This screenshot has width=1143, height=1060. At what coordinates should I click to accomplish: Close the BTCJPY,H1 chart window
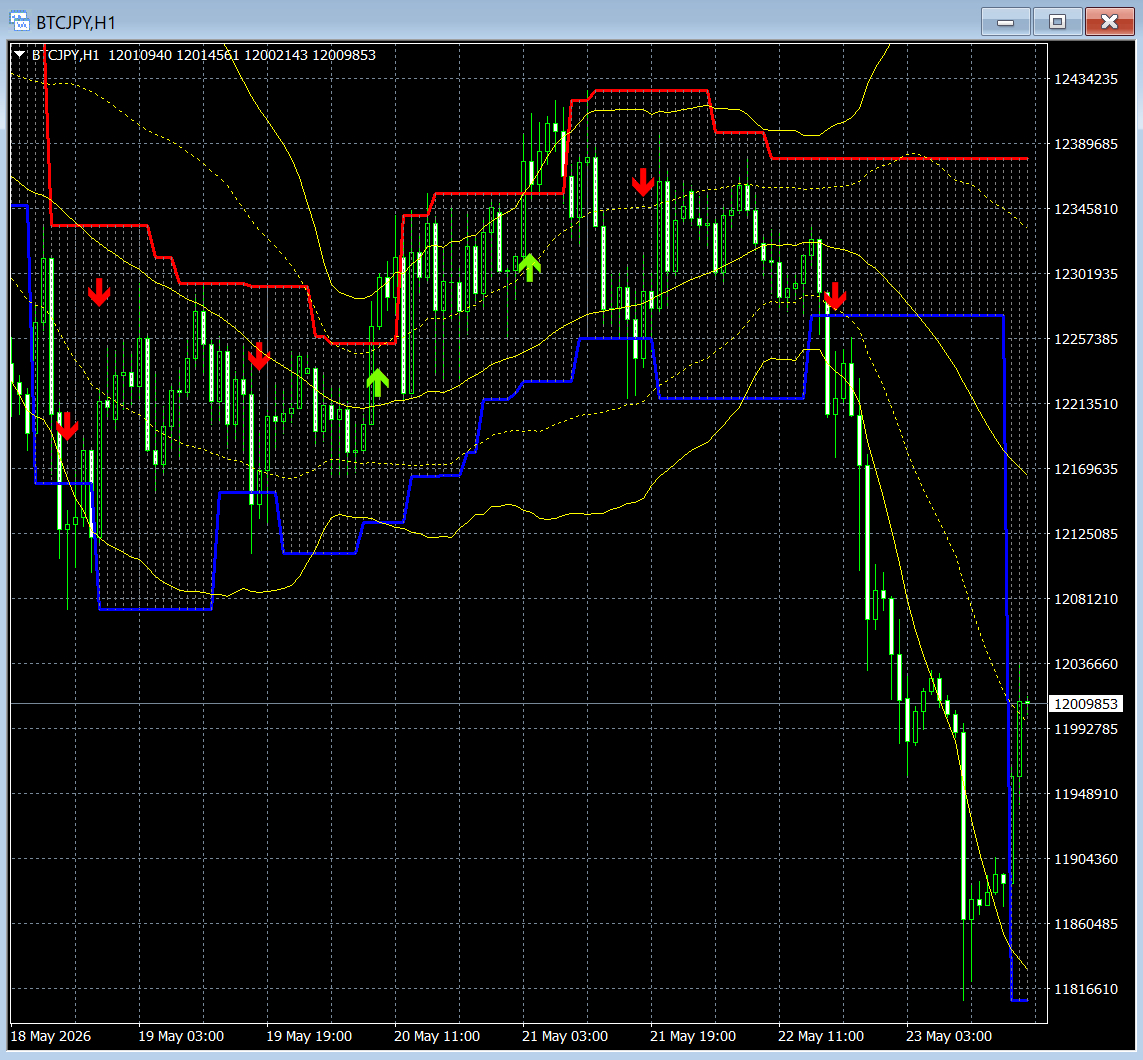pos(1109,22)
